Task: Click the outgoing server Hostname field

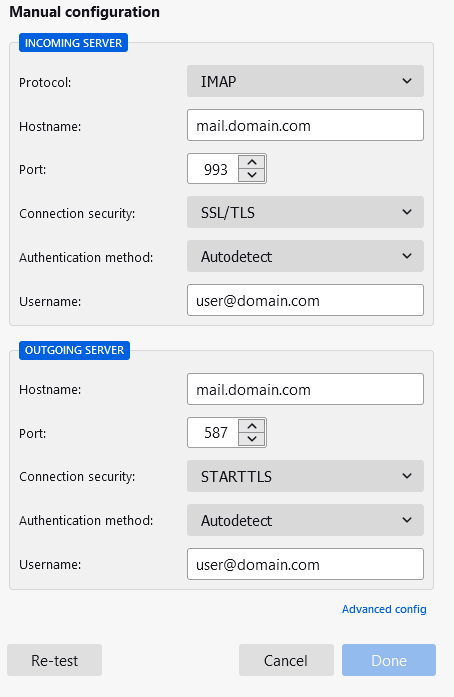Action: 305,389
